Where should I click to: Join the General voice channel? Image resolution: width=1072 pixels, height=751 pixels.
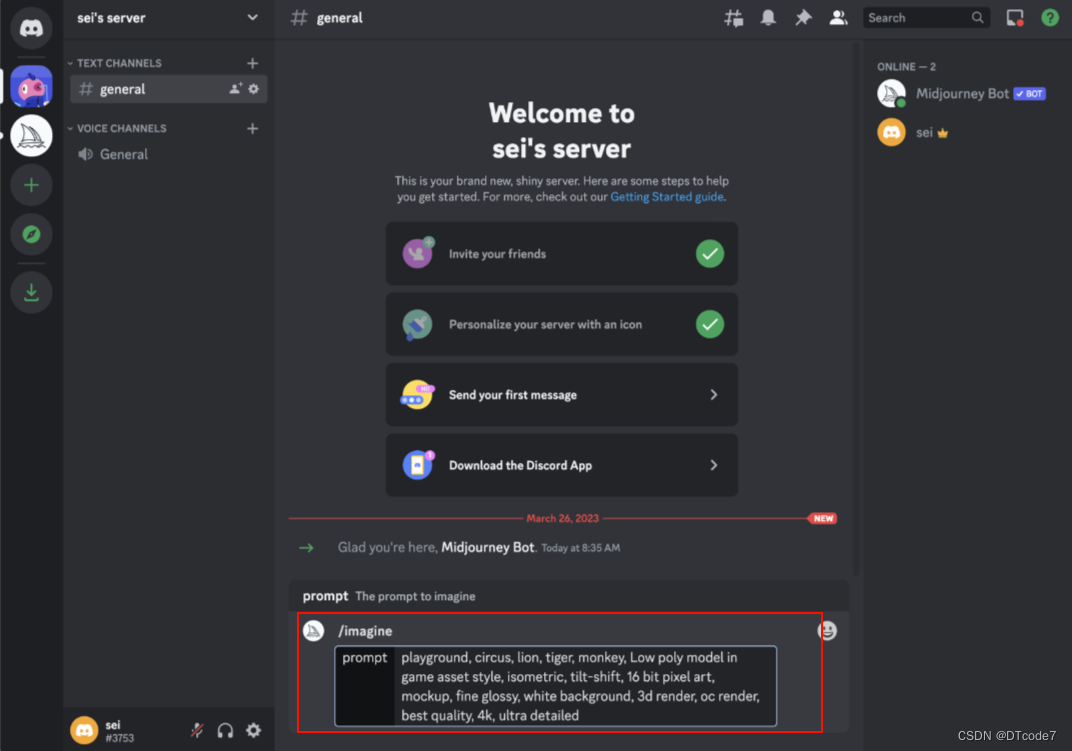(x=168, y=155)
